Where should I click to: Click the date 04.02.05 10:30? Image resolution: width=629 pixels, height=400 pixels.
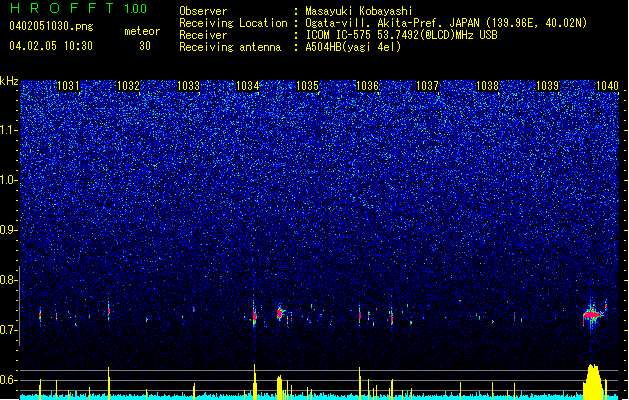pos(51,45)
